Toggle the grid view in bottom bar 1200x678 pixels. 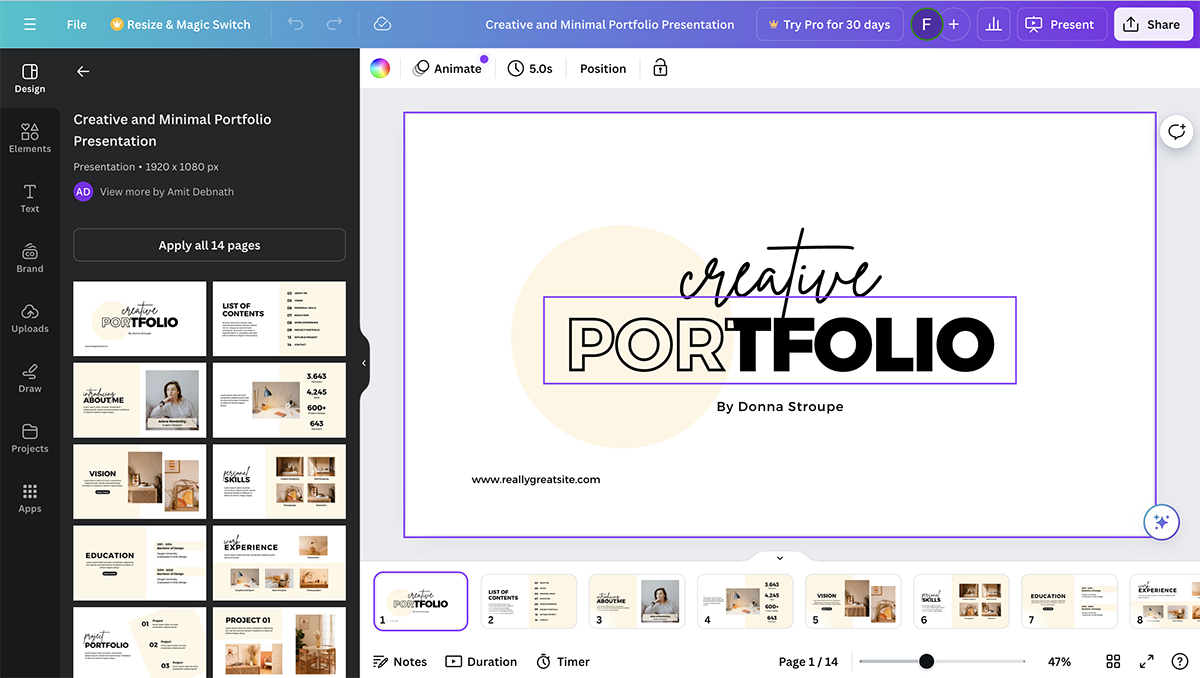pos(1113,661)
